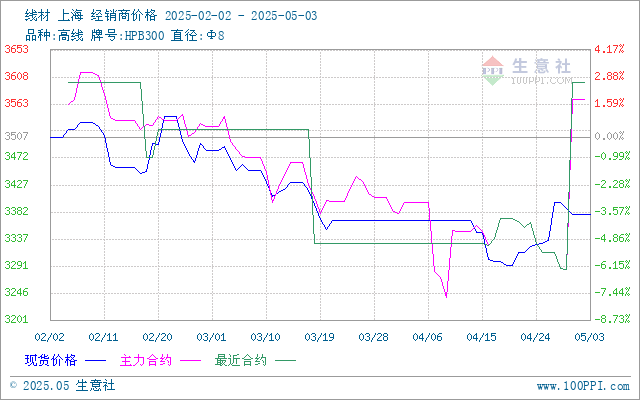
Task: Click the green 最近合约 legend line swatch
Action: click(285, 361)
